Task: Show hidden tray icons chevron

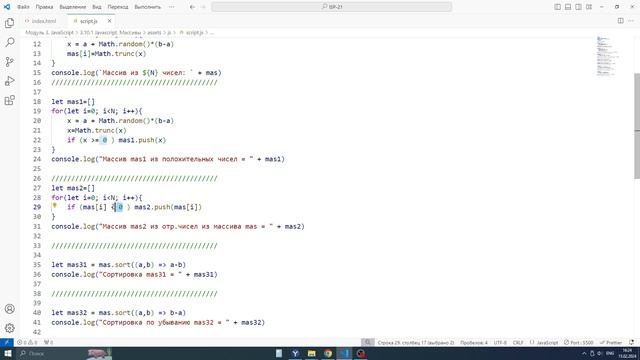Action: (584, 353)
